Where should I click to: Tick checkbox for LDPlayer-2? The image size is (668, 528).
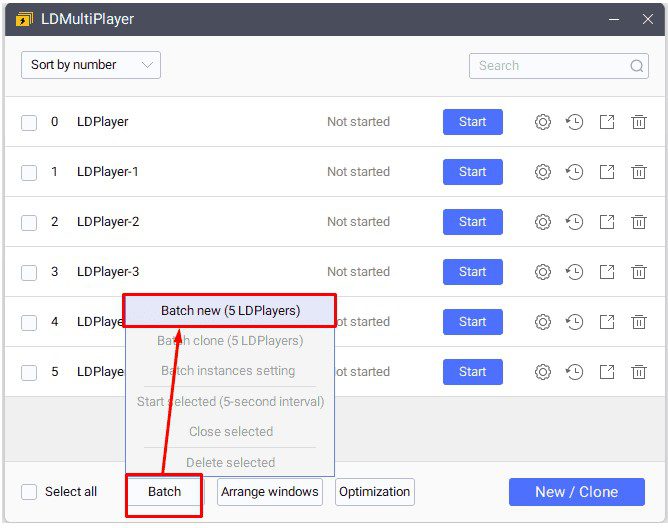29,222
